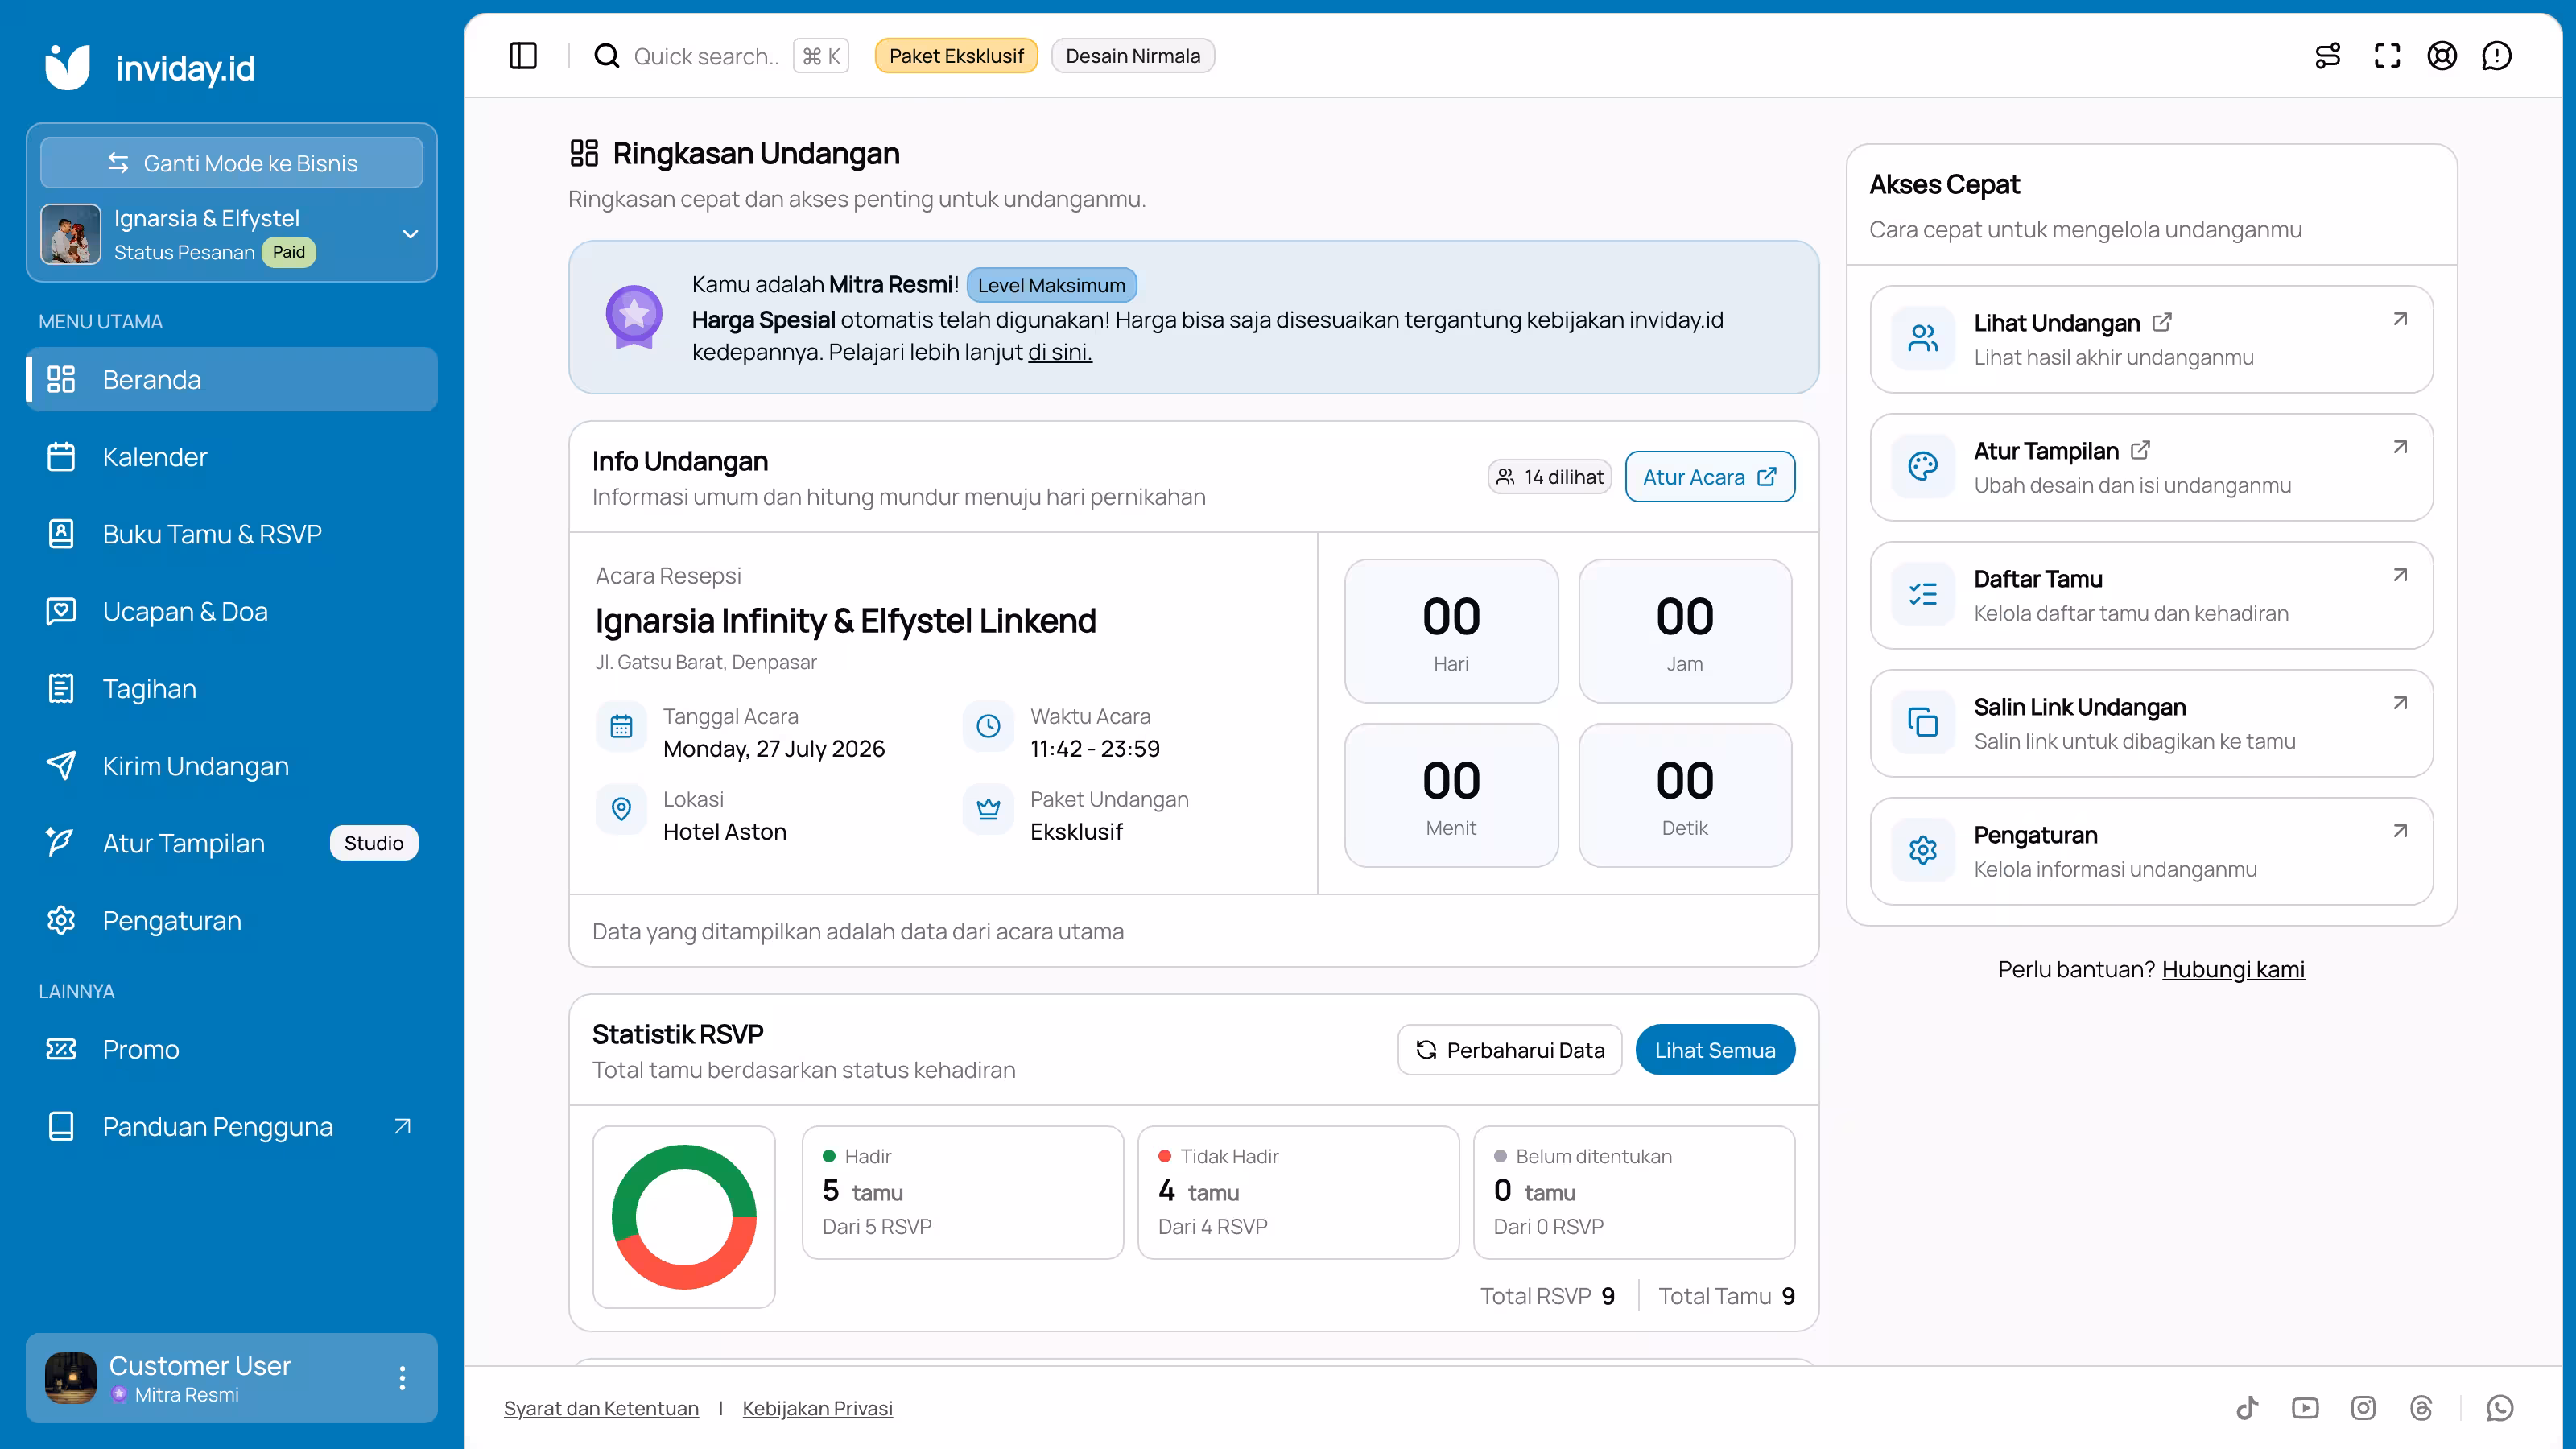Click the Hubungi kami link
The image size is (2576, 1449).
2233,969
